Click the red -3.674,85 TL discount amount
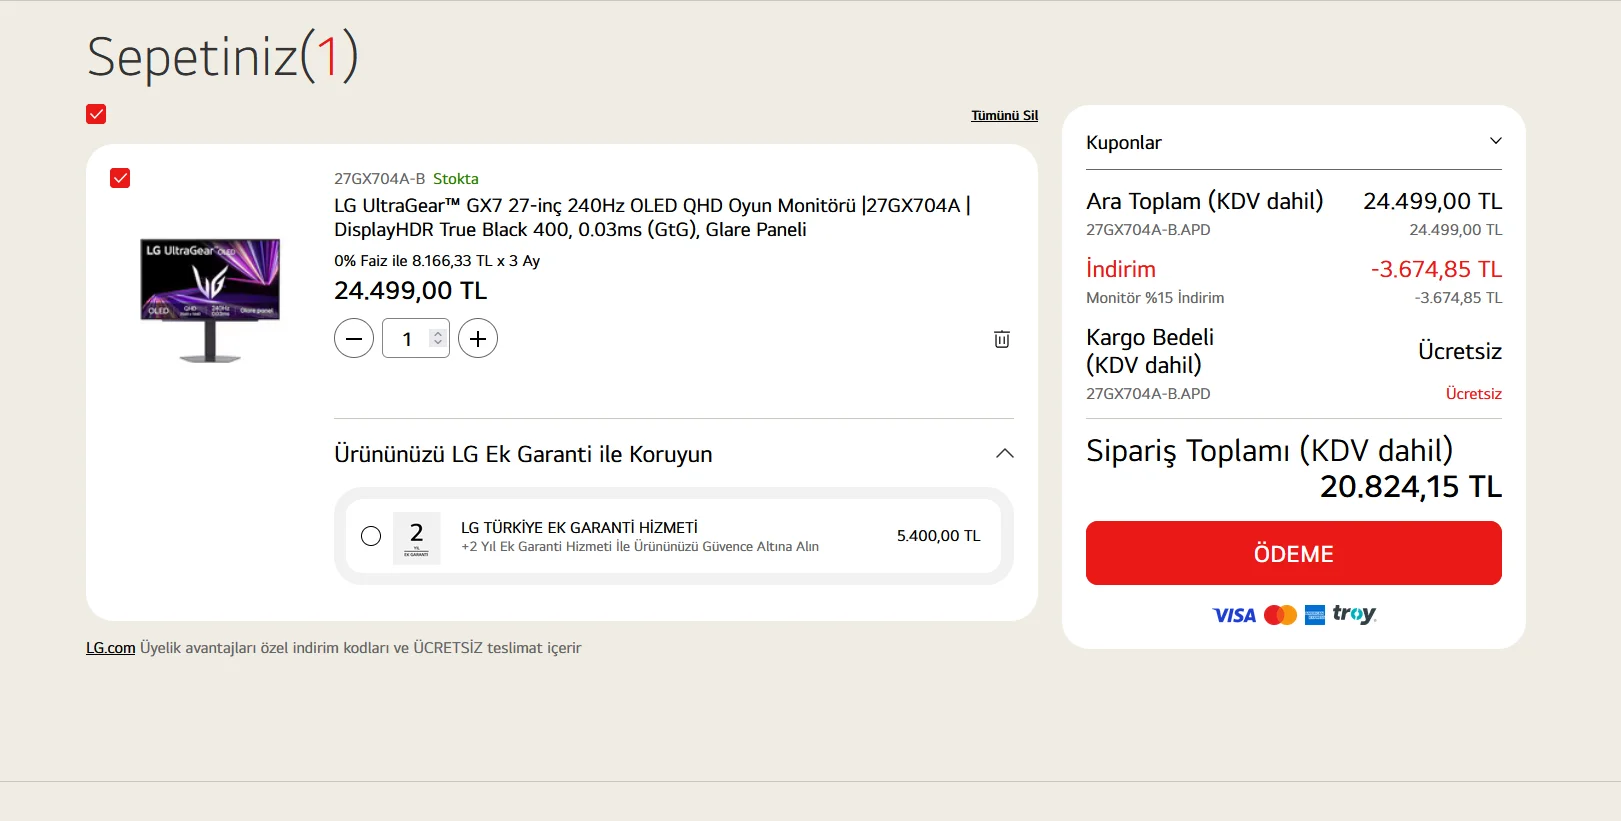Viewport: 1621px width, 821px height. pyautogui.click(x=1436, y=269)
